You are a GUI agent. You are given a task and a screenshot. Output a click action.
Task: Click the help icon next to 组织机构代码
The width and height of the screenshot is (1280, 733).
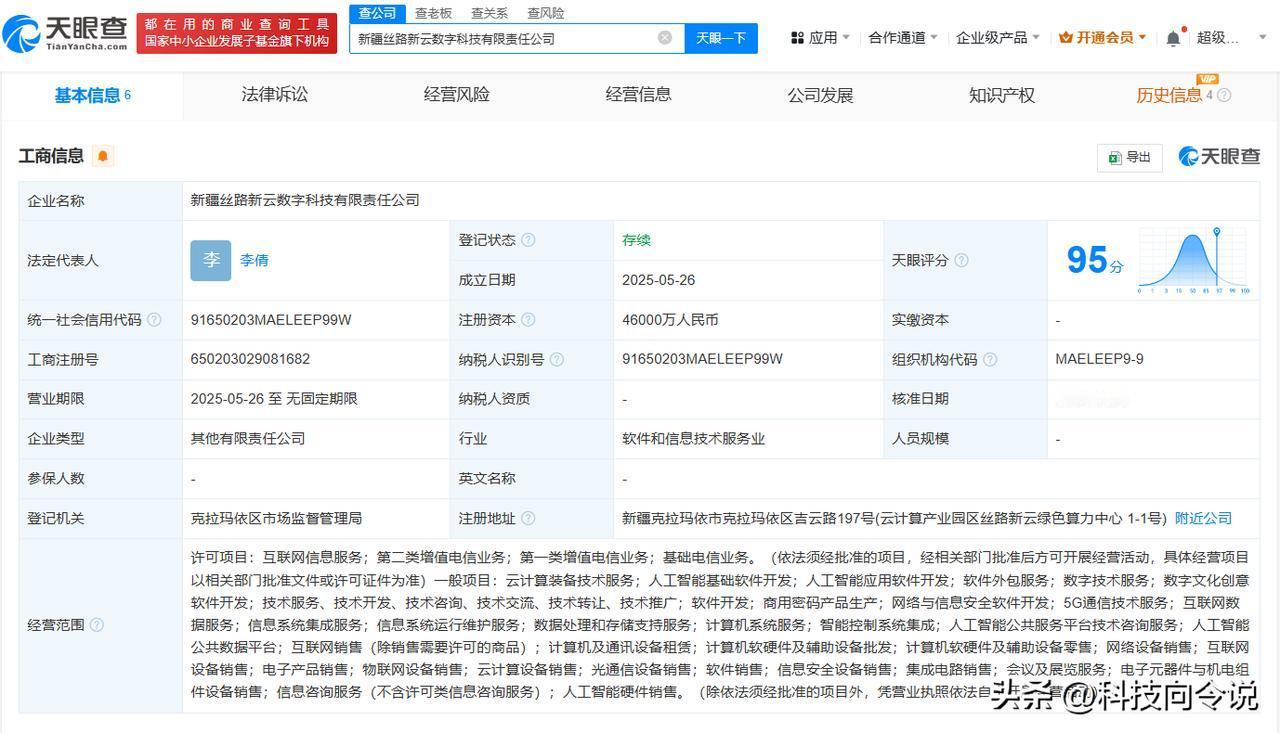pos(990,359)
